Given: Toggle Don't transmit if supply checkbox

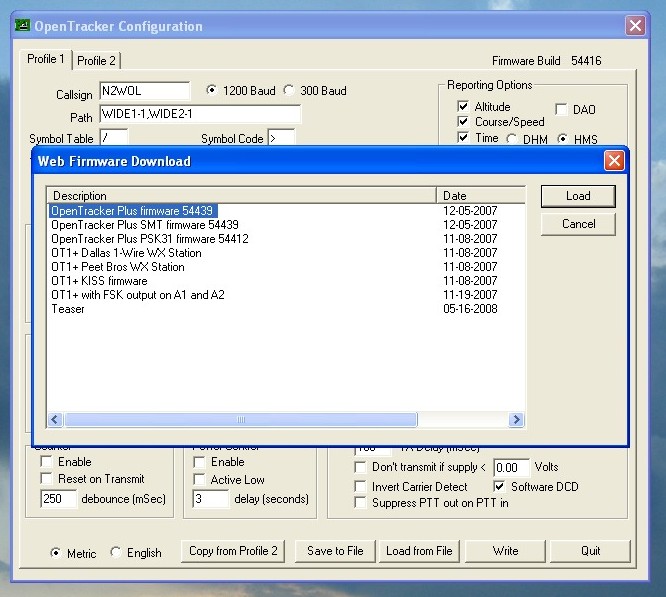Looking at the screenshot, I should tap(360, 467).
